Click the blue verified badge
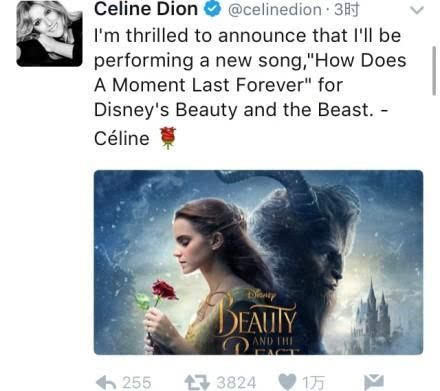This screenshot has height=391, width=440. [212, 9]
